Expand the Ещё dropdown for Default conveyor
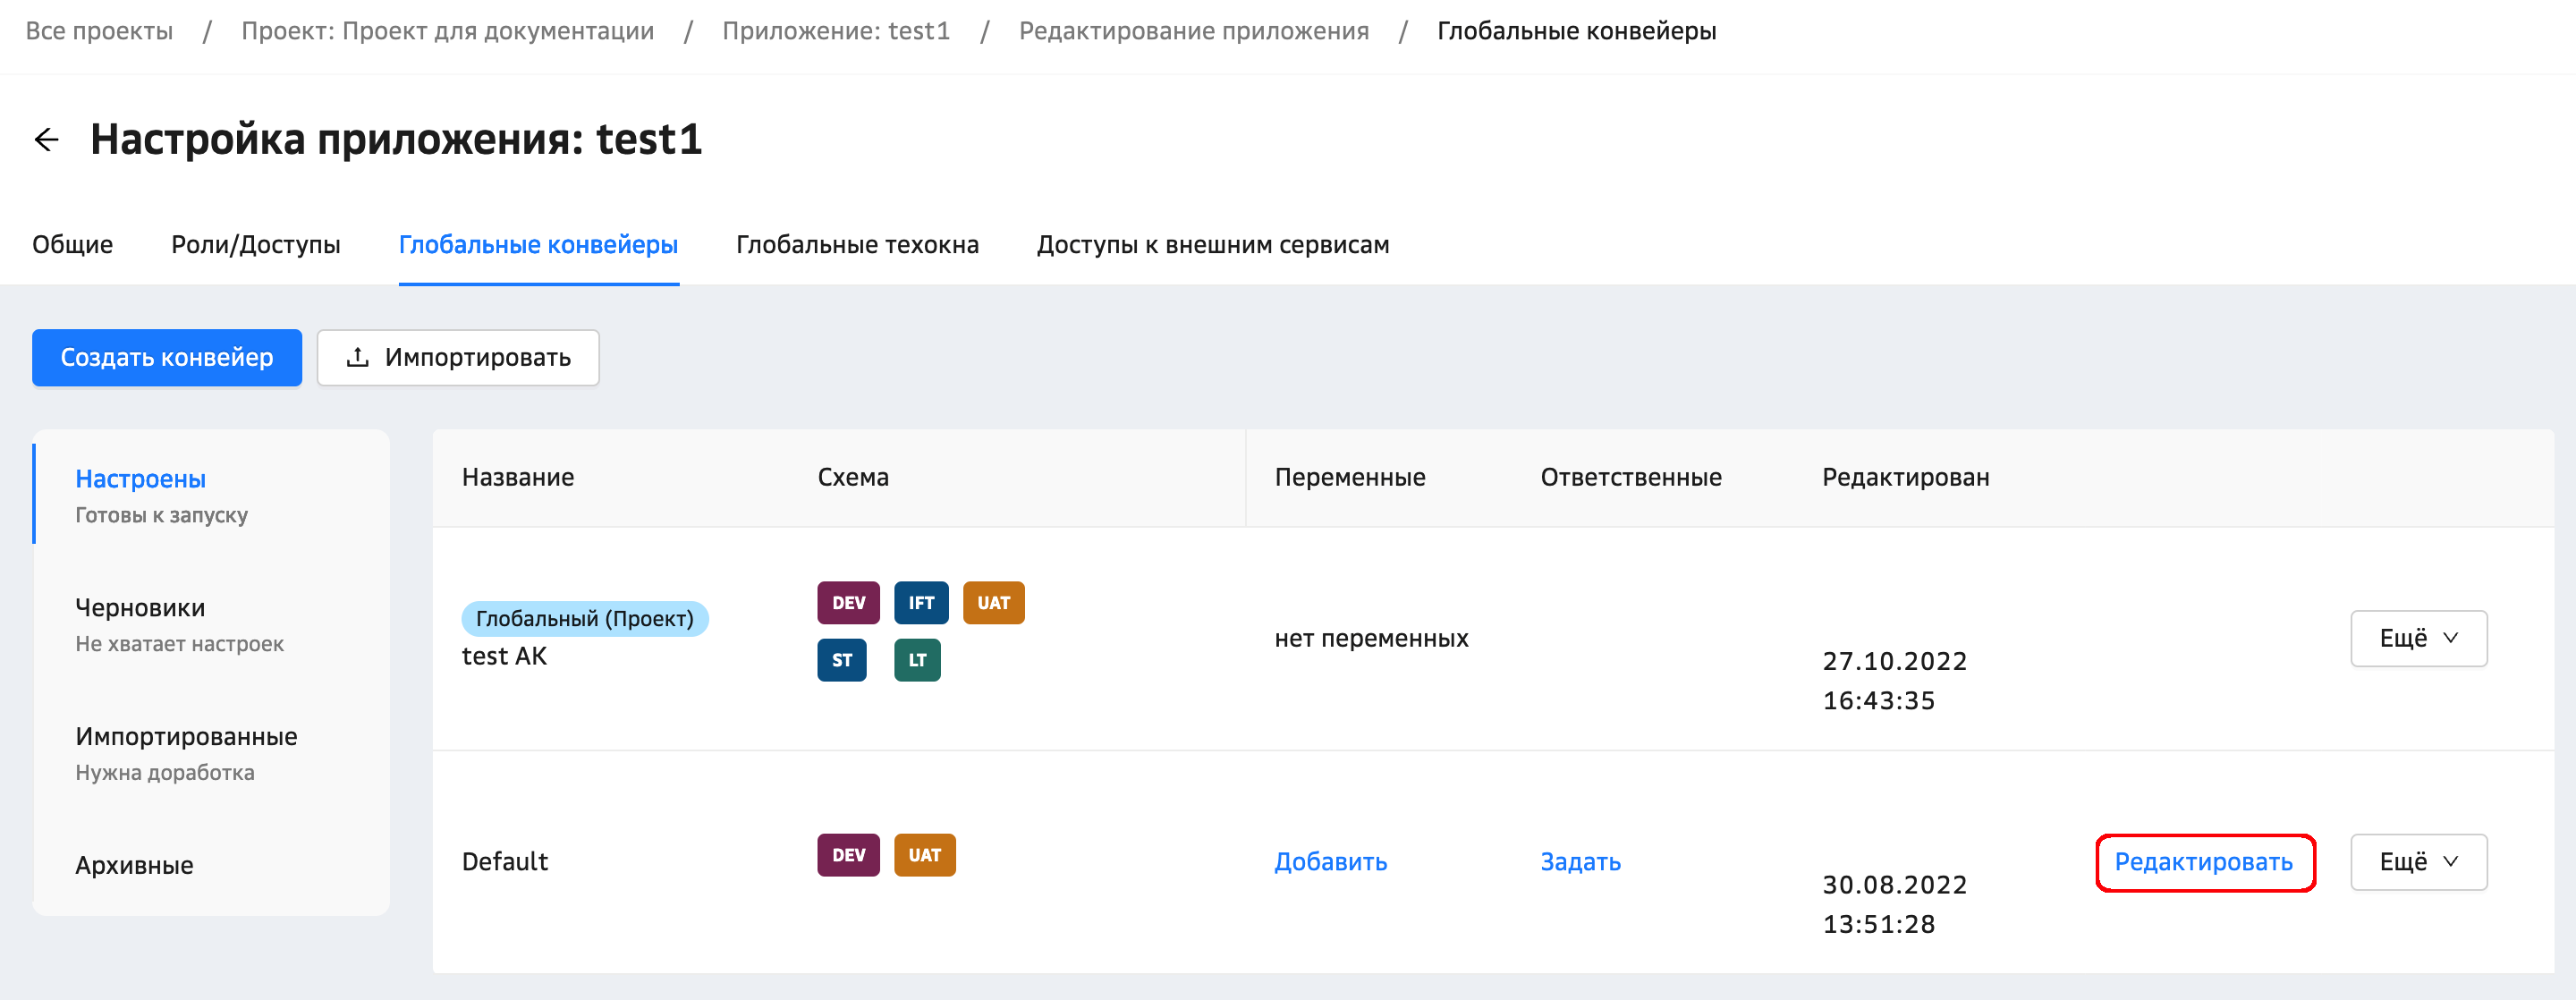The width and height of the screenshot is (2576, 1000). click(x=2417, y=862)
